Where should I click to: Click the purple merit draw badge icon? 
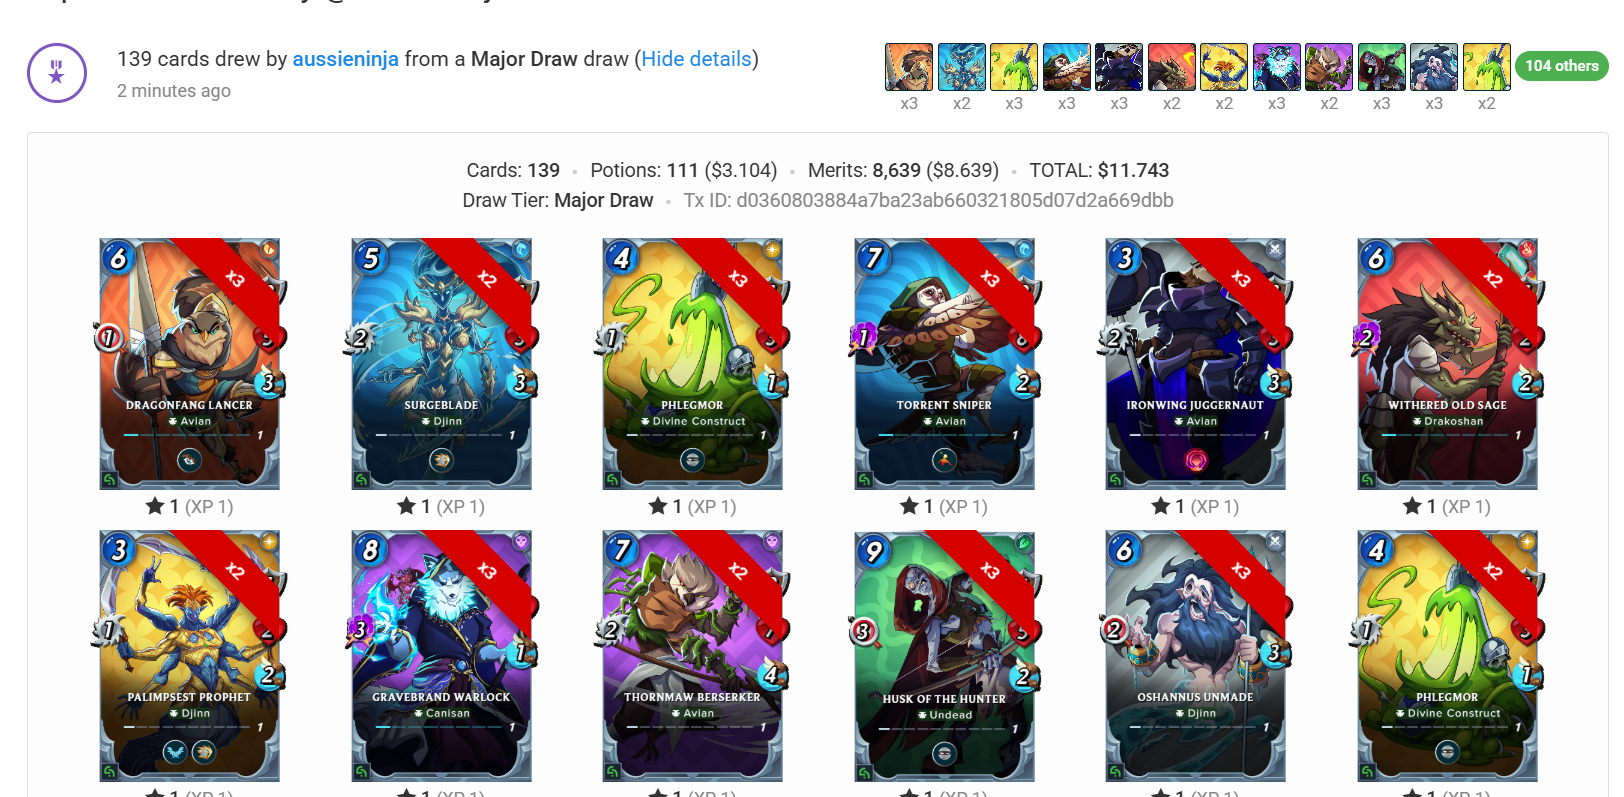(57, 73)
